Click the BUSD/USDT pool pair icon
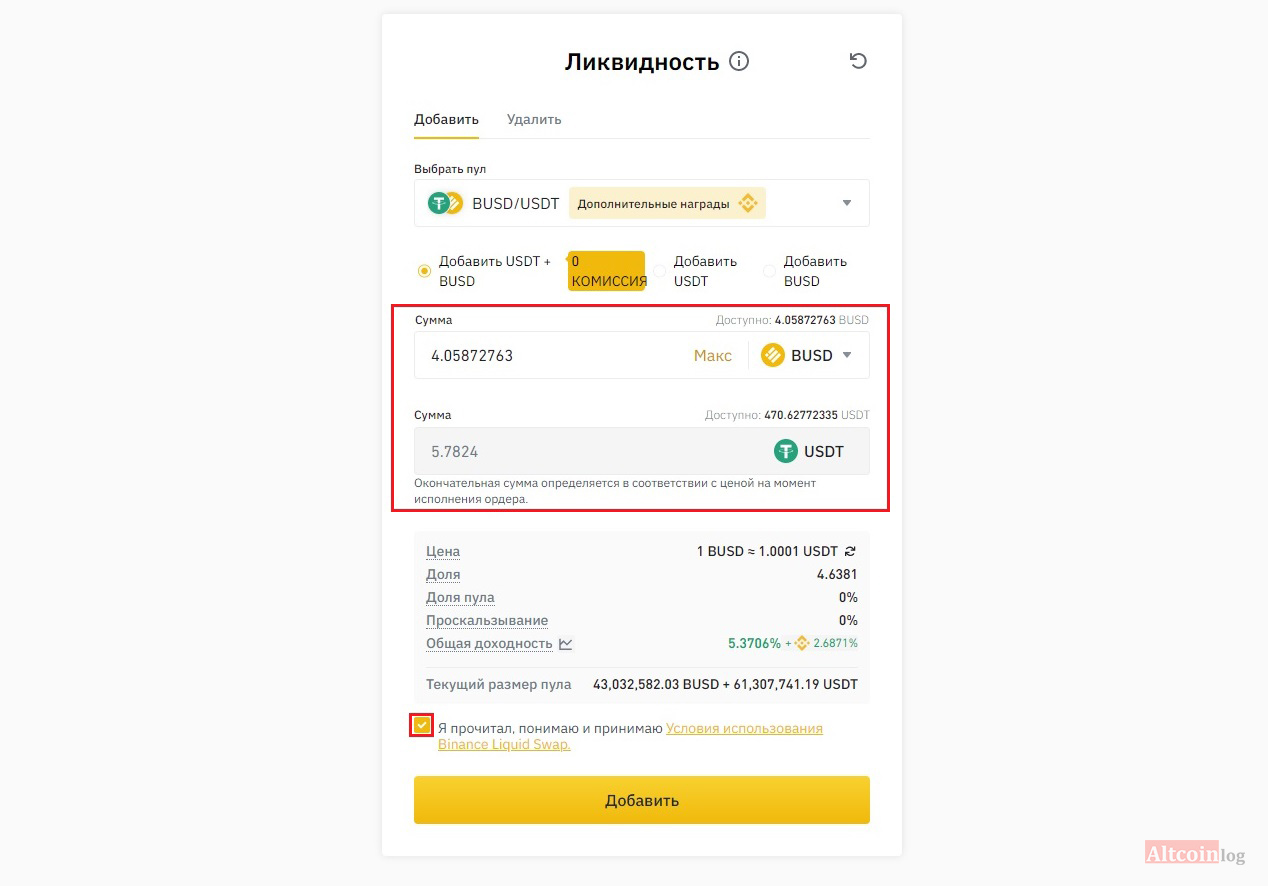 pos(445,204)
